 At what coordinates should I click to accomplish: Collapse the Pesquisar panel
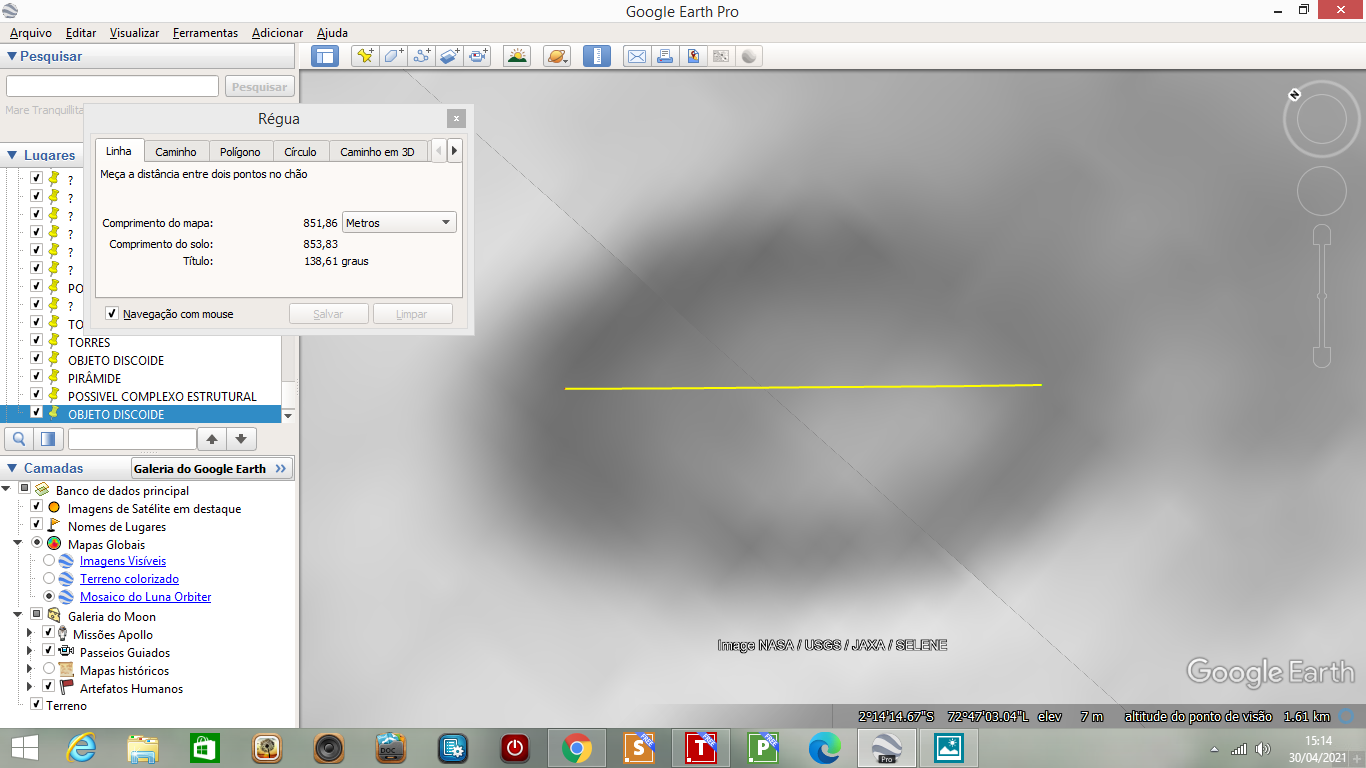(x=12, y=57)
